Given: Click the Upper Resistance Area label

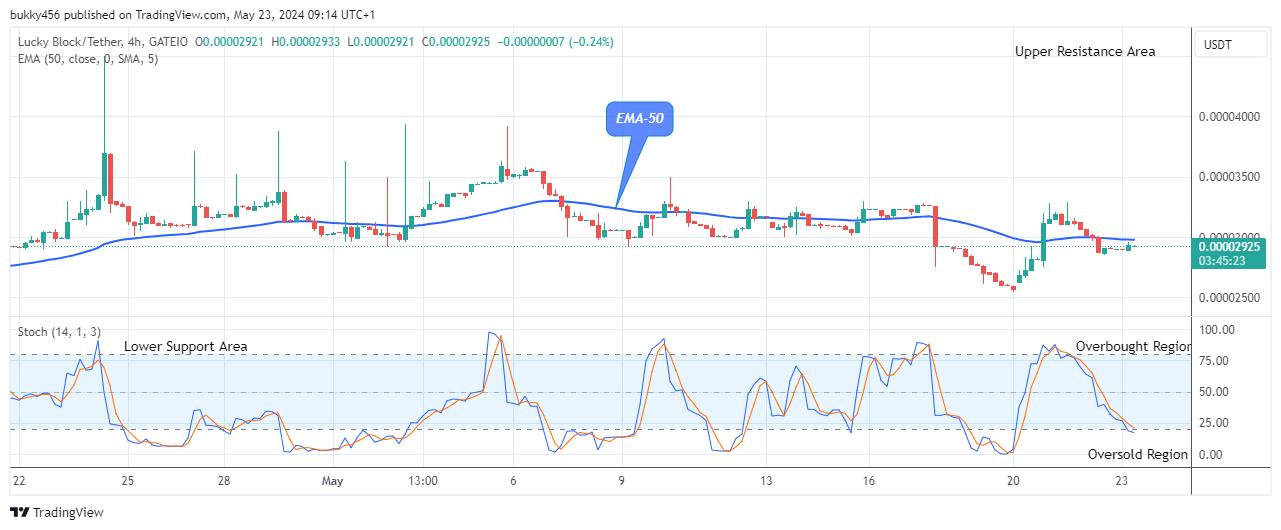Looking at the screenshot, I should [x=1085, y=51].
